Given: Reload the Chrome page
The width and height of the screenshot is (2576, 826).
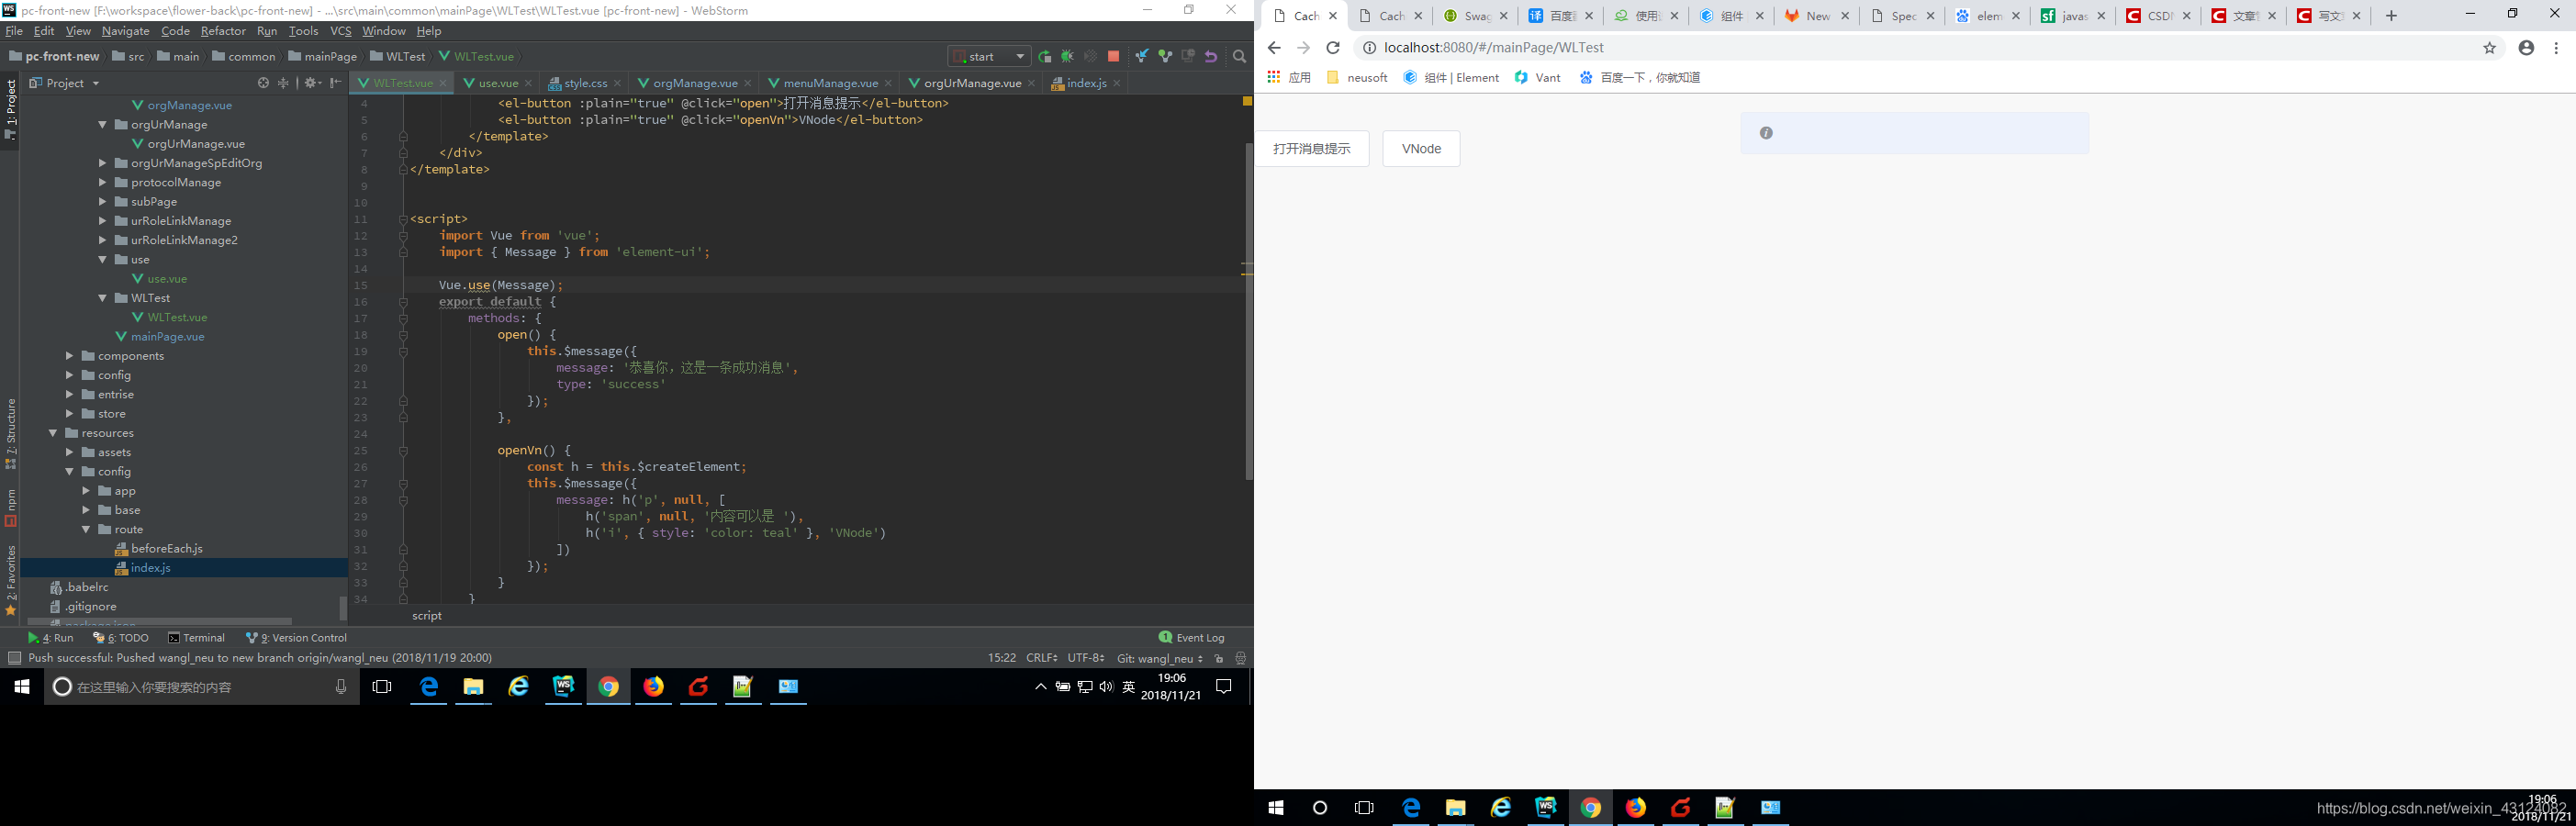Looking at the screenshot, I should [x=1332, y=48].
